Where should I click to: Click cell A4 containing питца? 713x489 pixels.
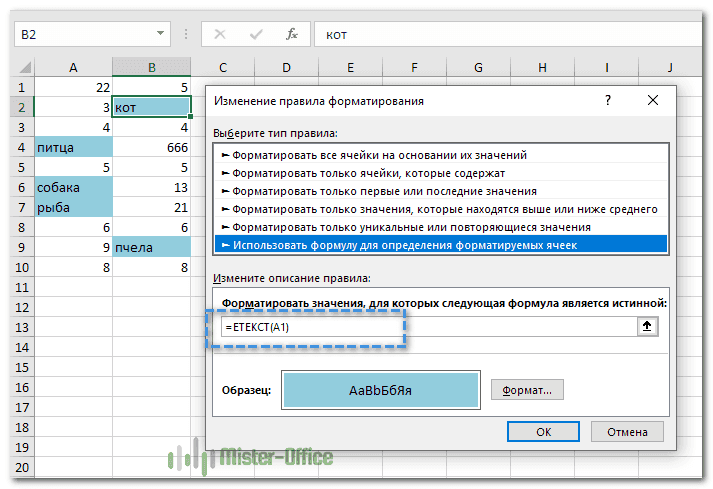pyautogui.click(x=73, y=147)
